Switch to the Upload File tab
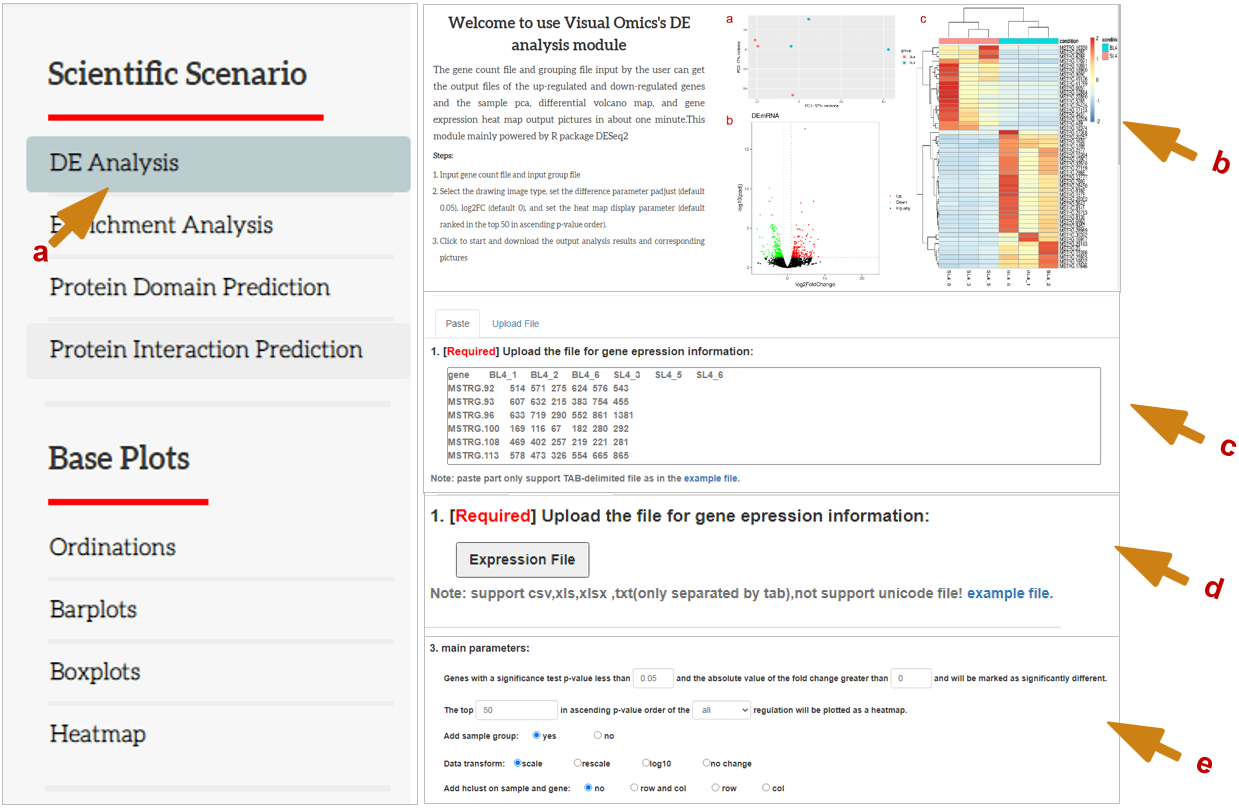This screenshot has height=809, width=1239. [515, 324]
